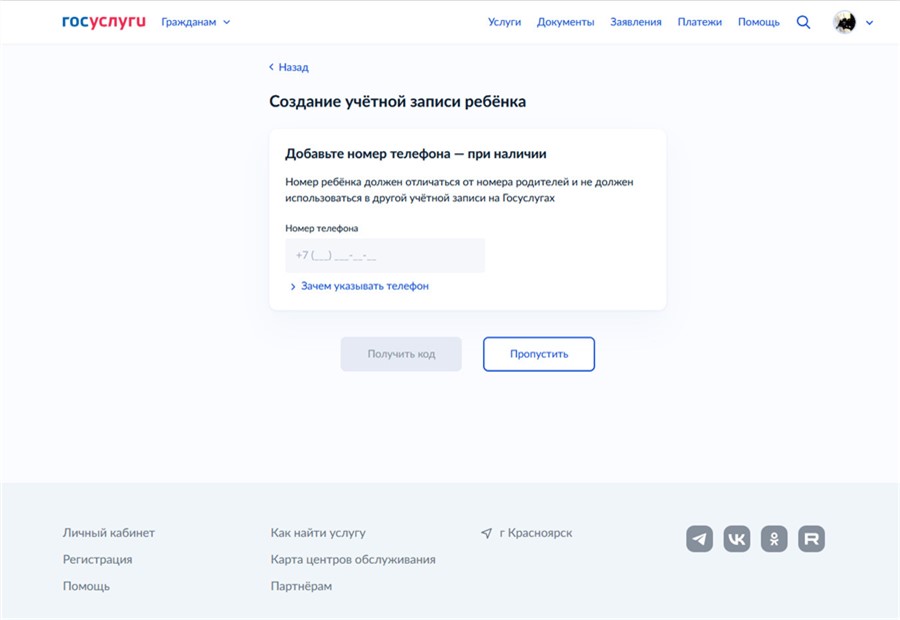Screen dimensions: 900x620
Task: Click the Получить код button
Action: point(401,354)
